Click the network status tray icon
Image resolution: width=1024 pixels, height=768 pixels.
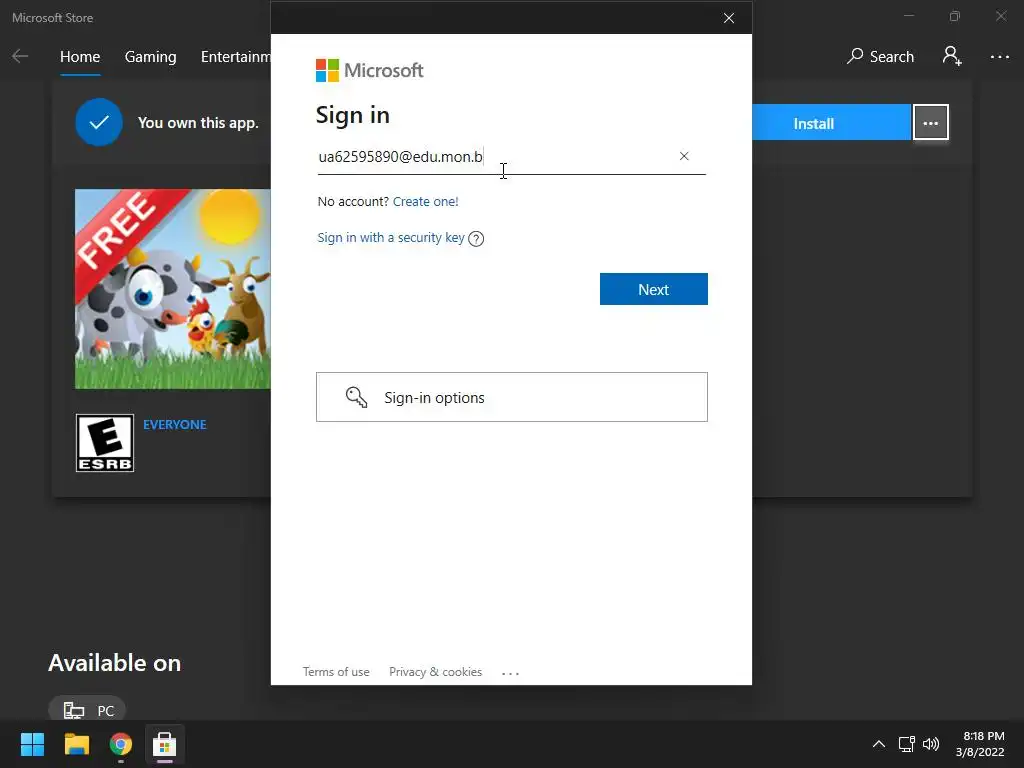click(906, 744)
